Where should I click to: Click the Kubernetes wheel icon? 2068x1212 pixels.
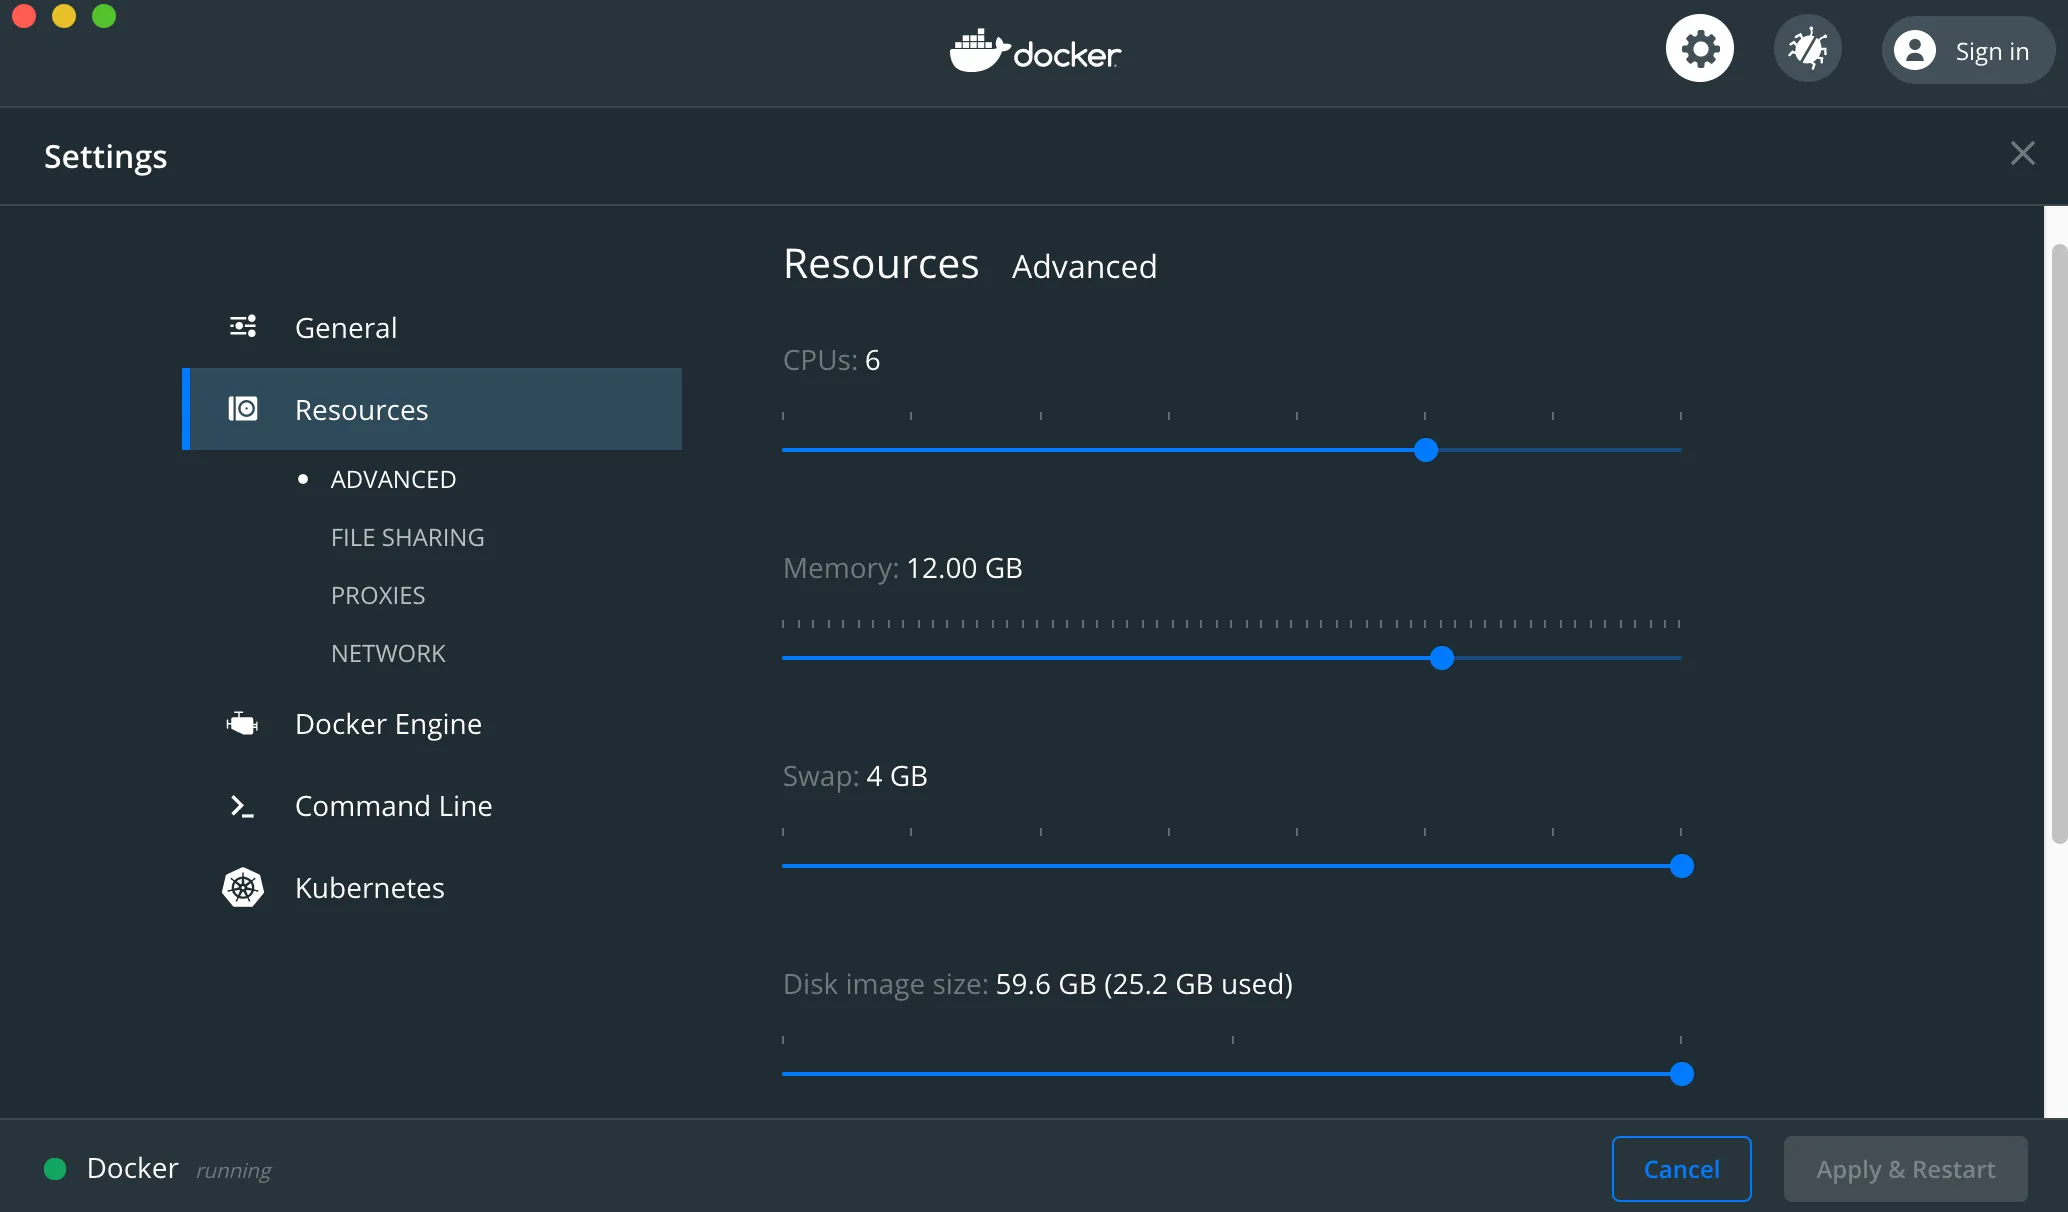coord(243,887)
